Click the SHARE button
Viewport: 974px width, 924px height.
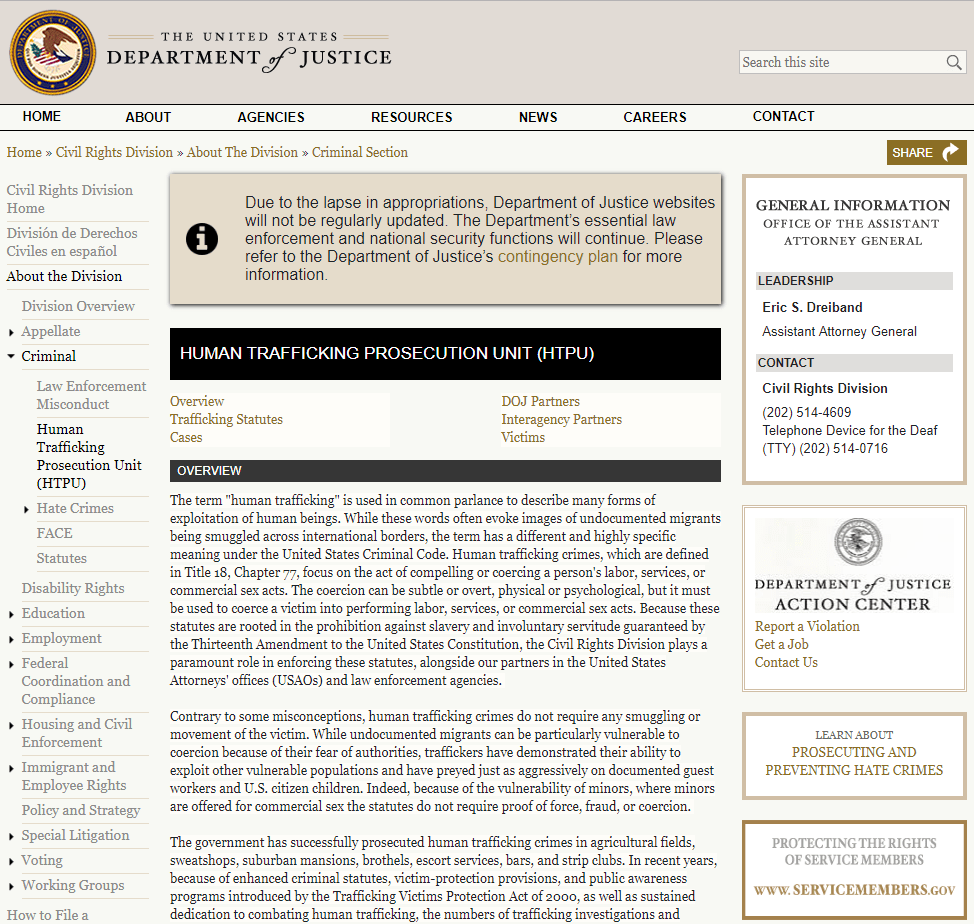(x=926, y=153)
